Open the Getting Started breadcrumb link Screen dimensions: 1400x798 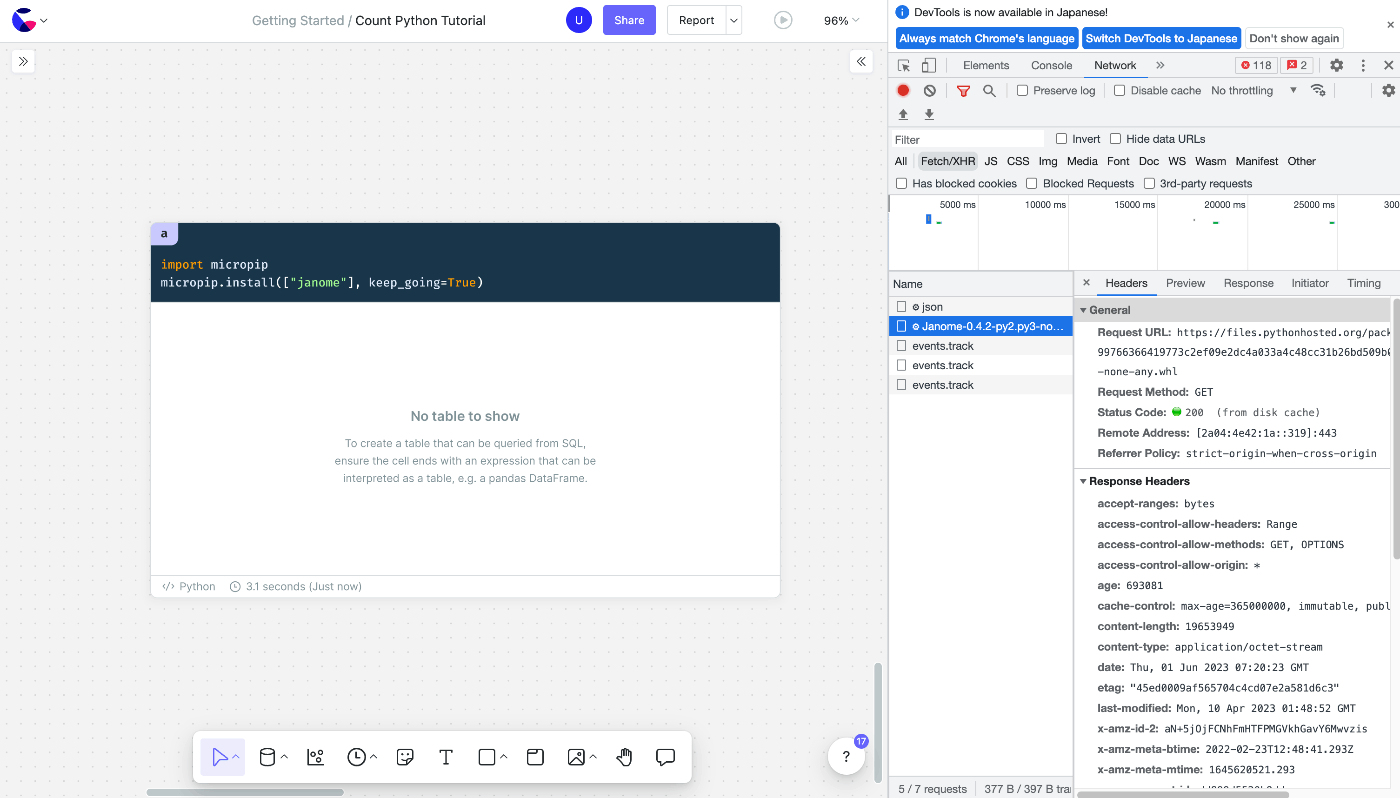(298, 20)
